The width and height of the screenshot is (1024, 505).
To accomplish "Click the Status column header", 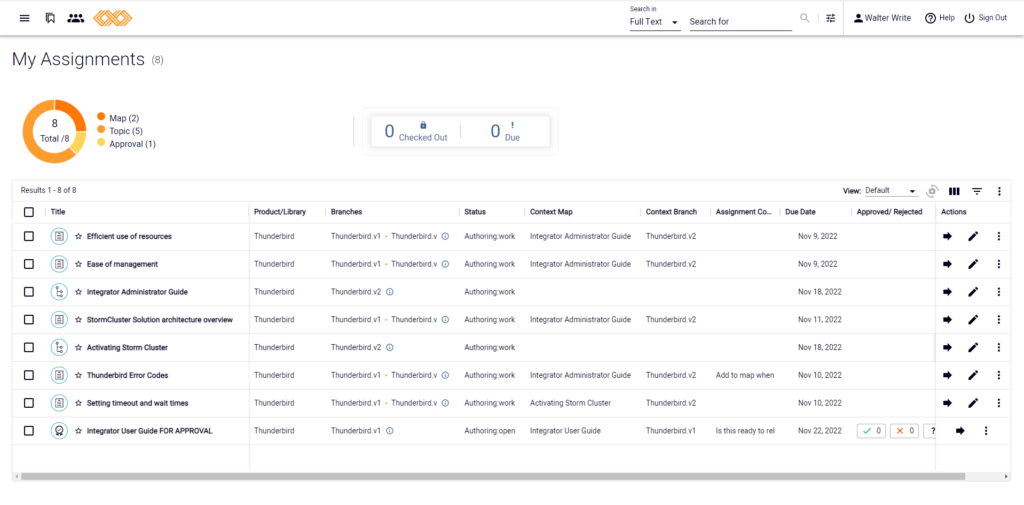I will click(x=475, y=212).
